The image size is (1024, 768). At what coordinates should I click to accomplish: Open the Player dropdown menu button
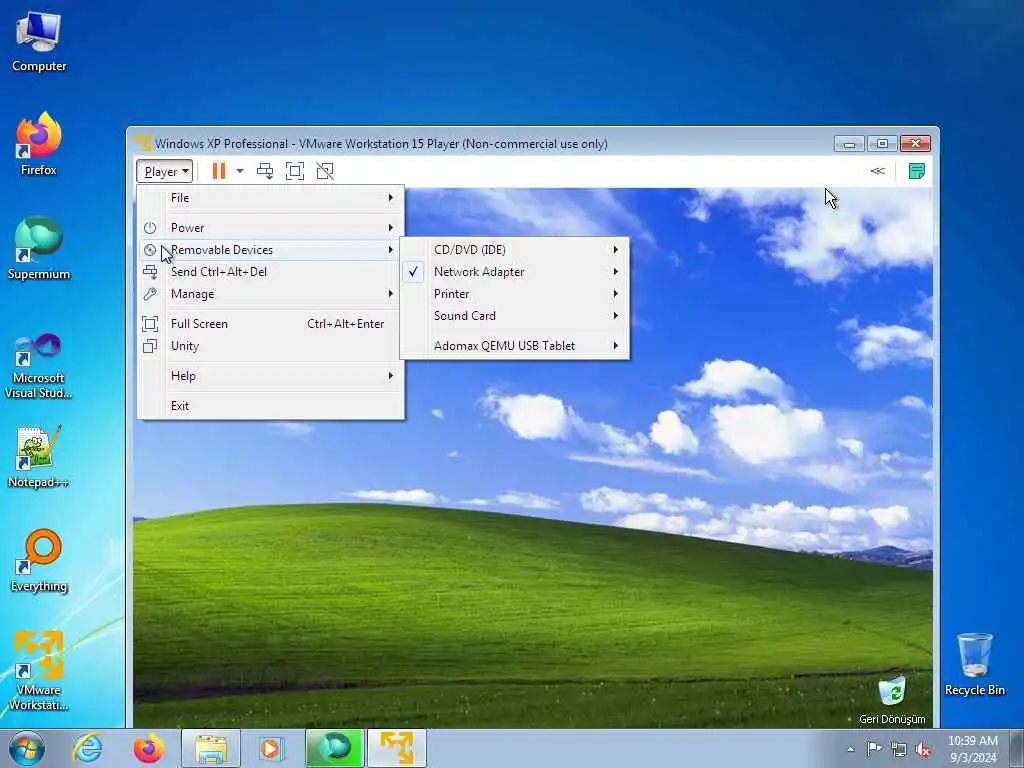click(165, 172)
